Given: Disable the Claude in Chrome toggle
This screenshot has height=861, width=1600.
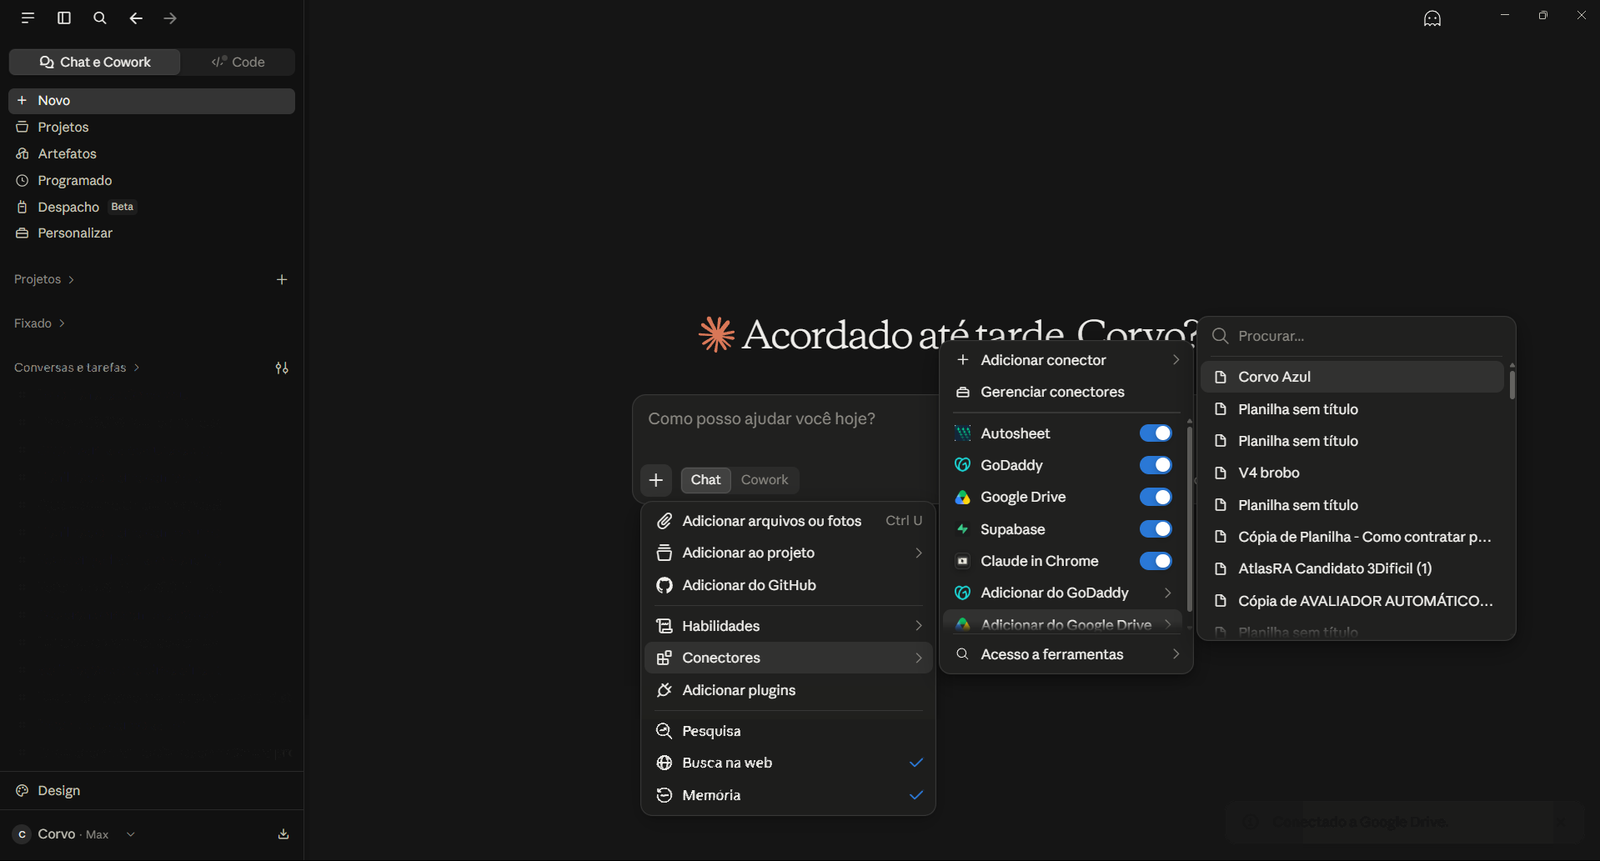Looking at the screenshot, I should click(1156, 561).
